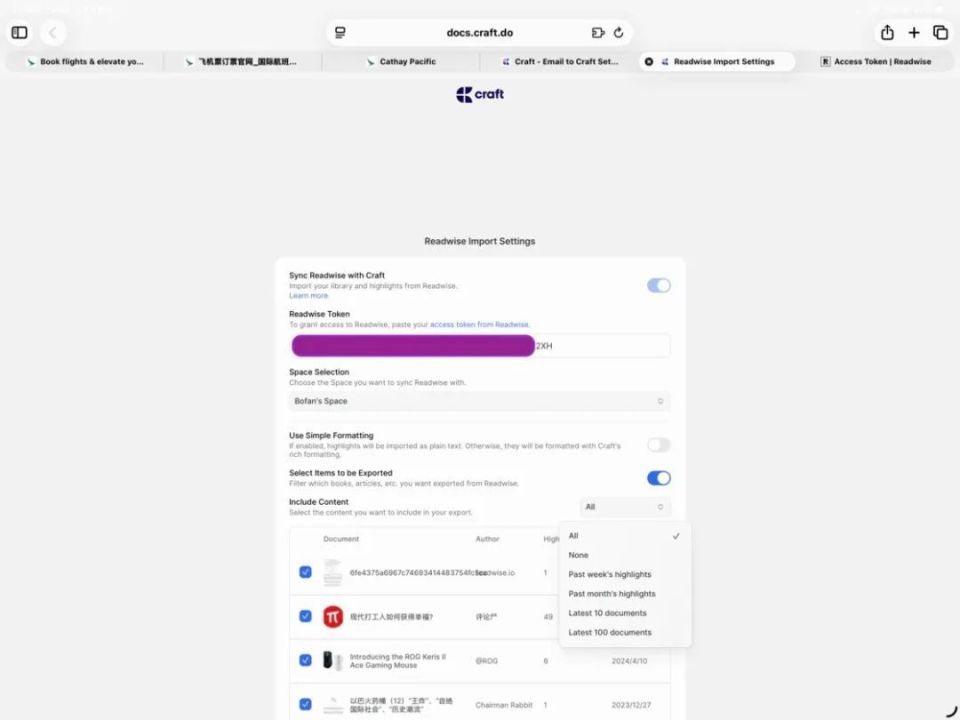Uncheck ROG Keris II Gaming Mouse checkbox
The width and height of the screenshot is (960, 720).
[x=306, y=660]
